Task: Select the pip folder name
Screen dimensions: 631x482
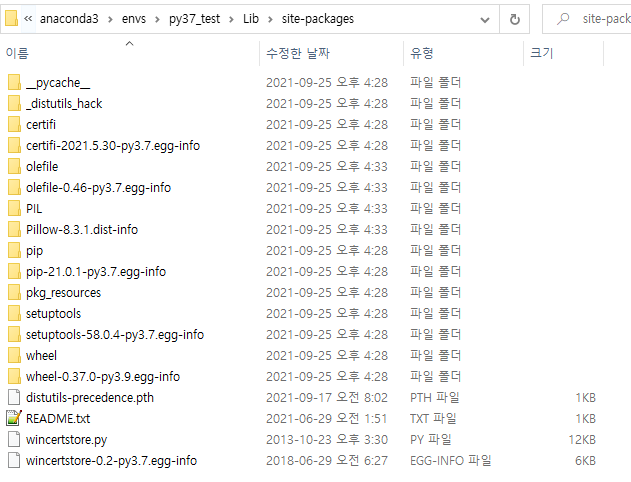Action: 34,250
